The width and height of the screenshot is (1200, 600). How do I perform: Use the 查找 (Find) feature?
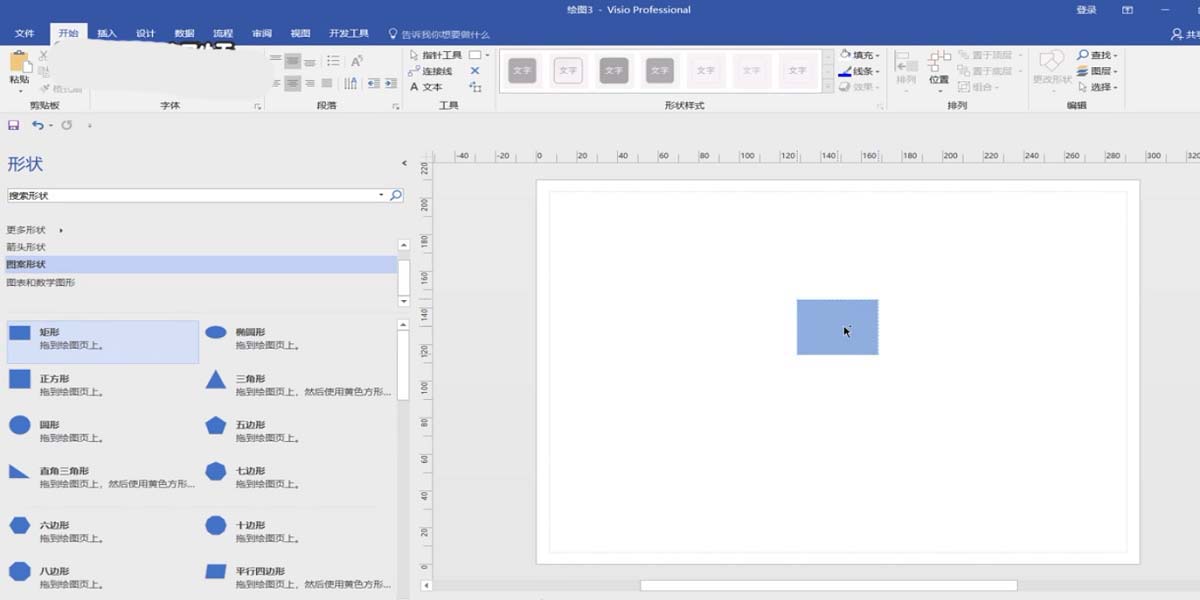pos(1092,55)
